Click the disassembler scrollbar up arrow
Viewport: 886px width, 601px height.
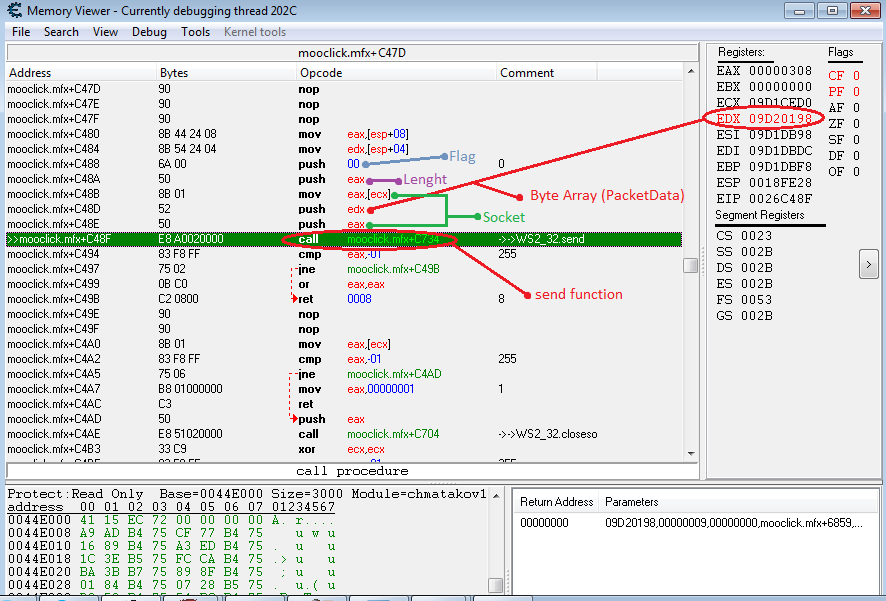click(x=690, y=71)
